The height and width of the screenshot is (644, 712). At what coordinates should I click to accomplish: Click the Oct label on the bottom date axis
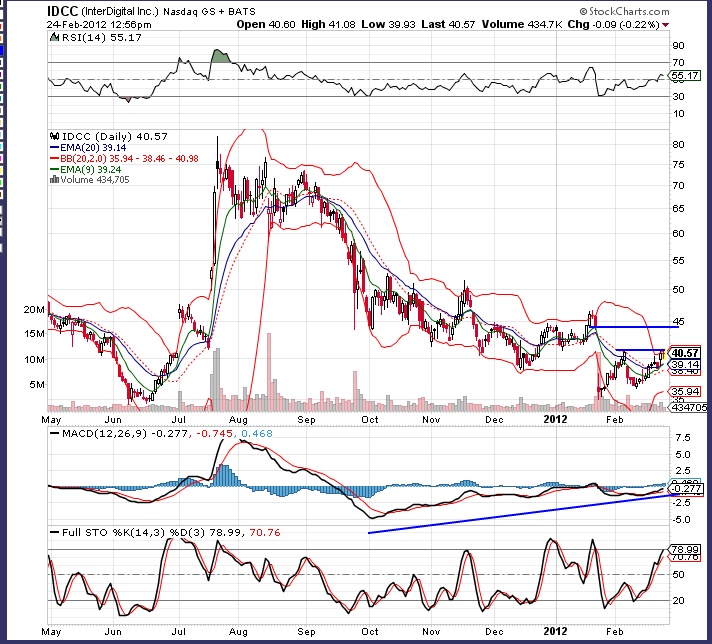(370, 631)
